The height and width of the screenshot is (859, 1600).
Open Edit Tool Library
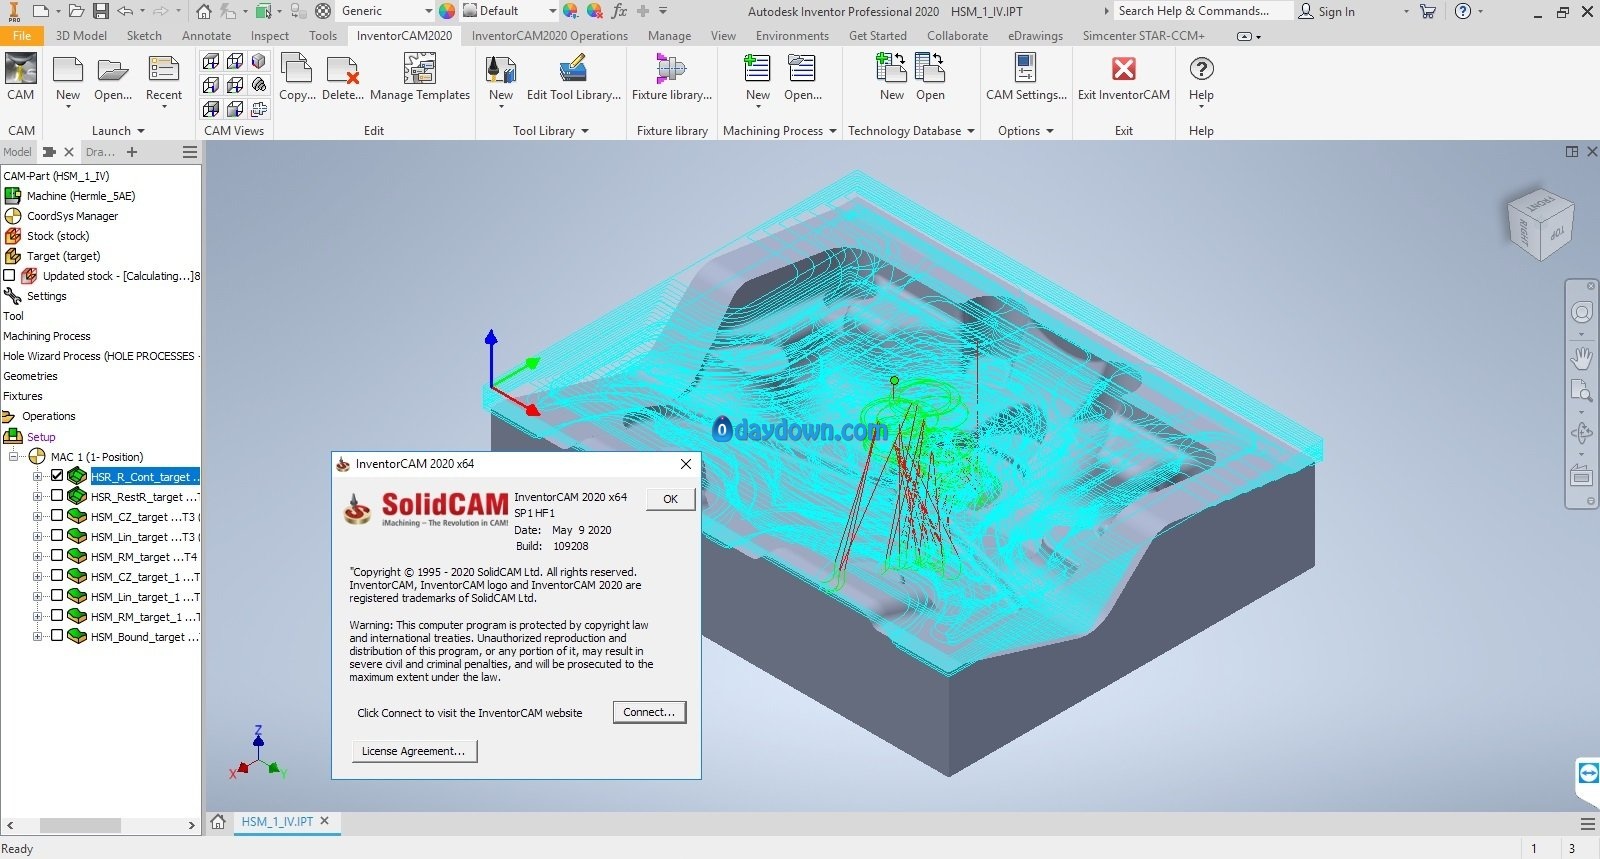574,78
